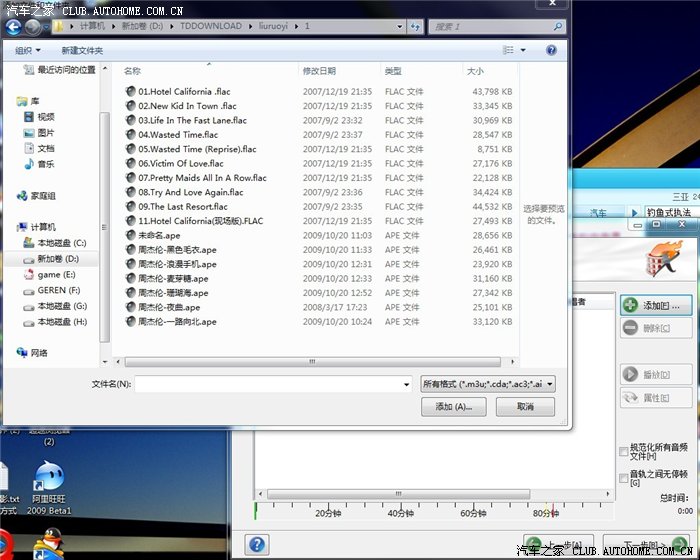Viewport: 700px width, 560px height.
Task: Click the green add (添加) button icon
Action: tap(630, 304)
